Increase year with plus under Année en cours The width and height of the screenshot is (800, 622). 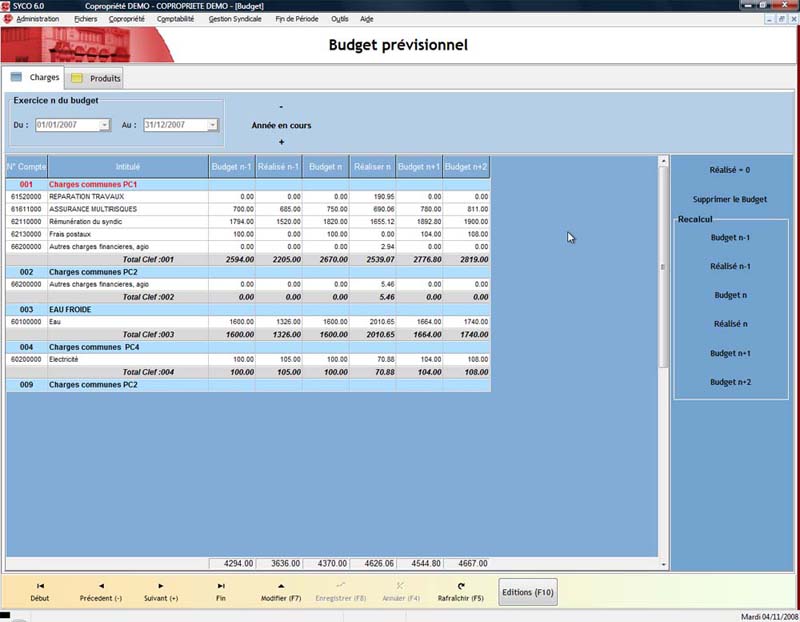pyautogui.click(x=281, y=142)
